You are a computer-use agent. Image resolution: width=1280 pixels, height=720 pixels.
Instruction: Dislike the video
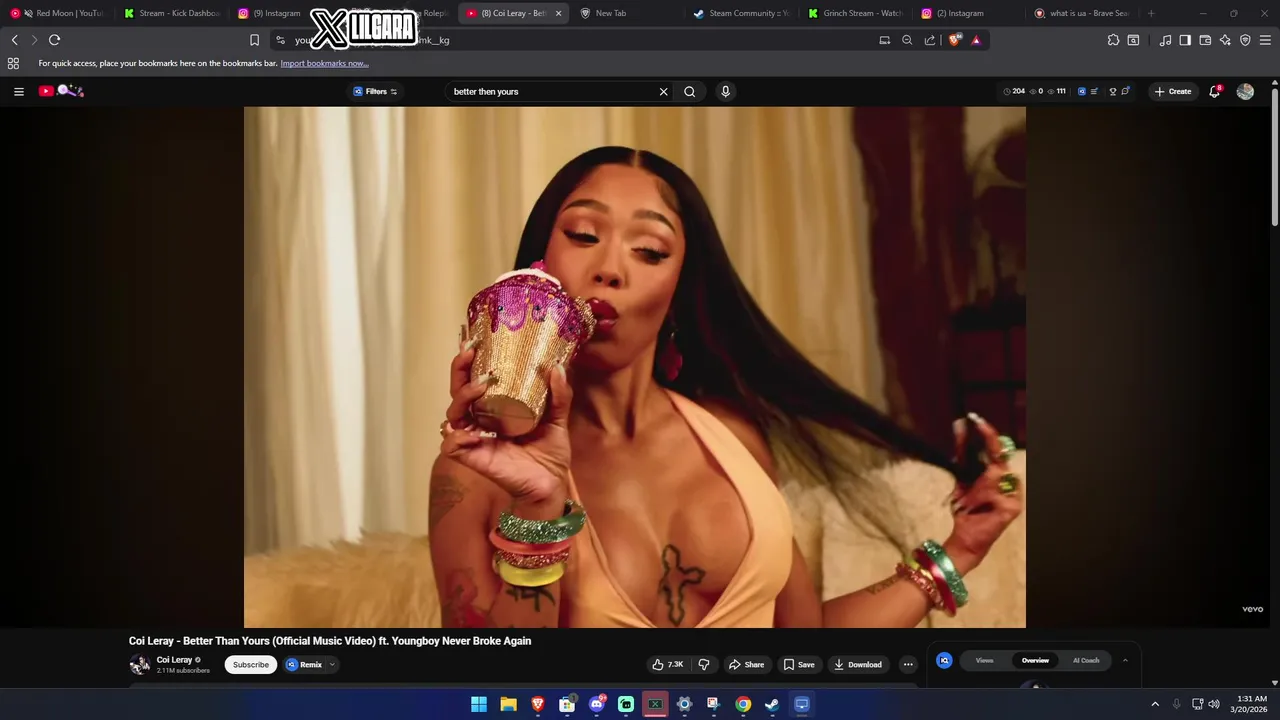coord(704,664)
